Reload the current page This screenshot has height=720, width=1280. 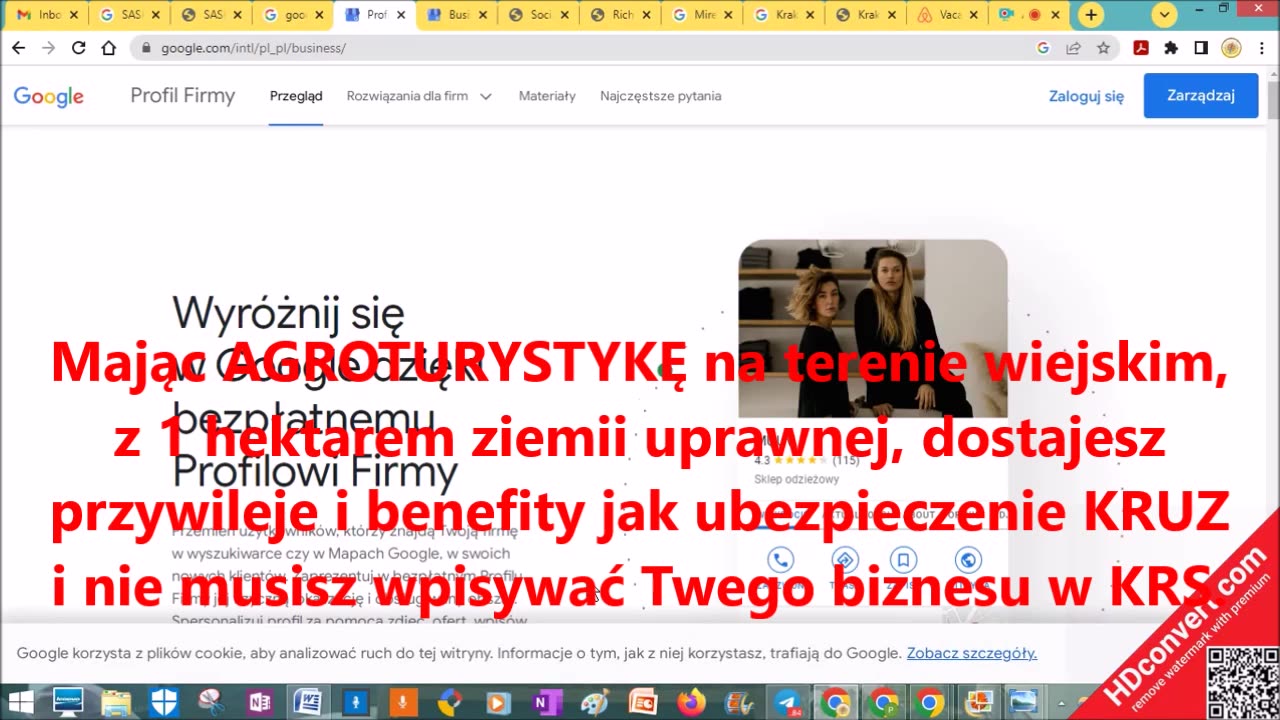pyautogui.click(x=78, y=48)
